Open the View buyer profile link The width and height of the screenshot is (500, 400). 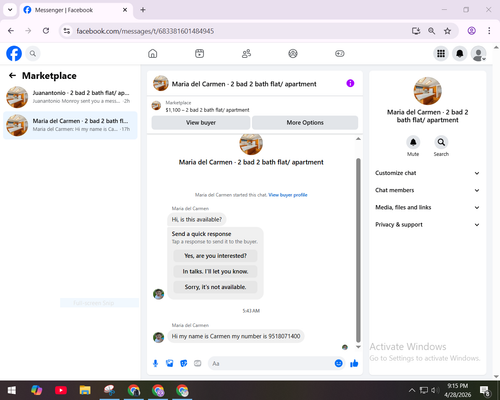coord(288,195)
